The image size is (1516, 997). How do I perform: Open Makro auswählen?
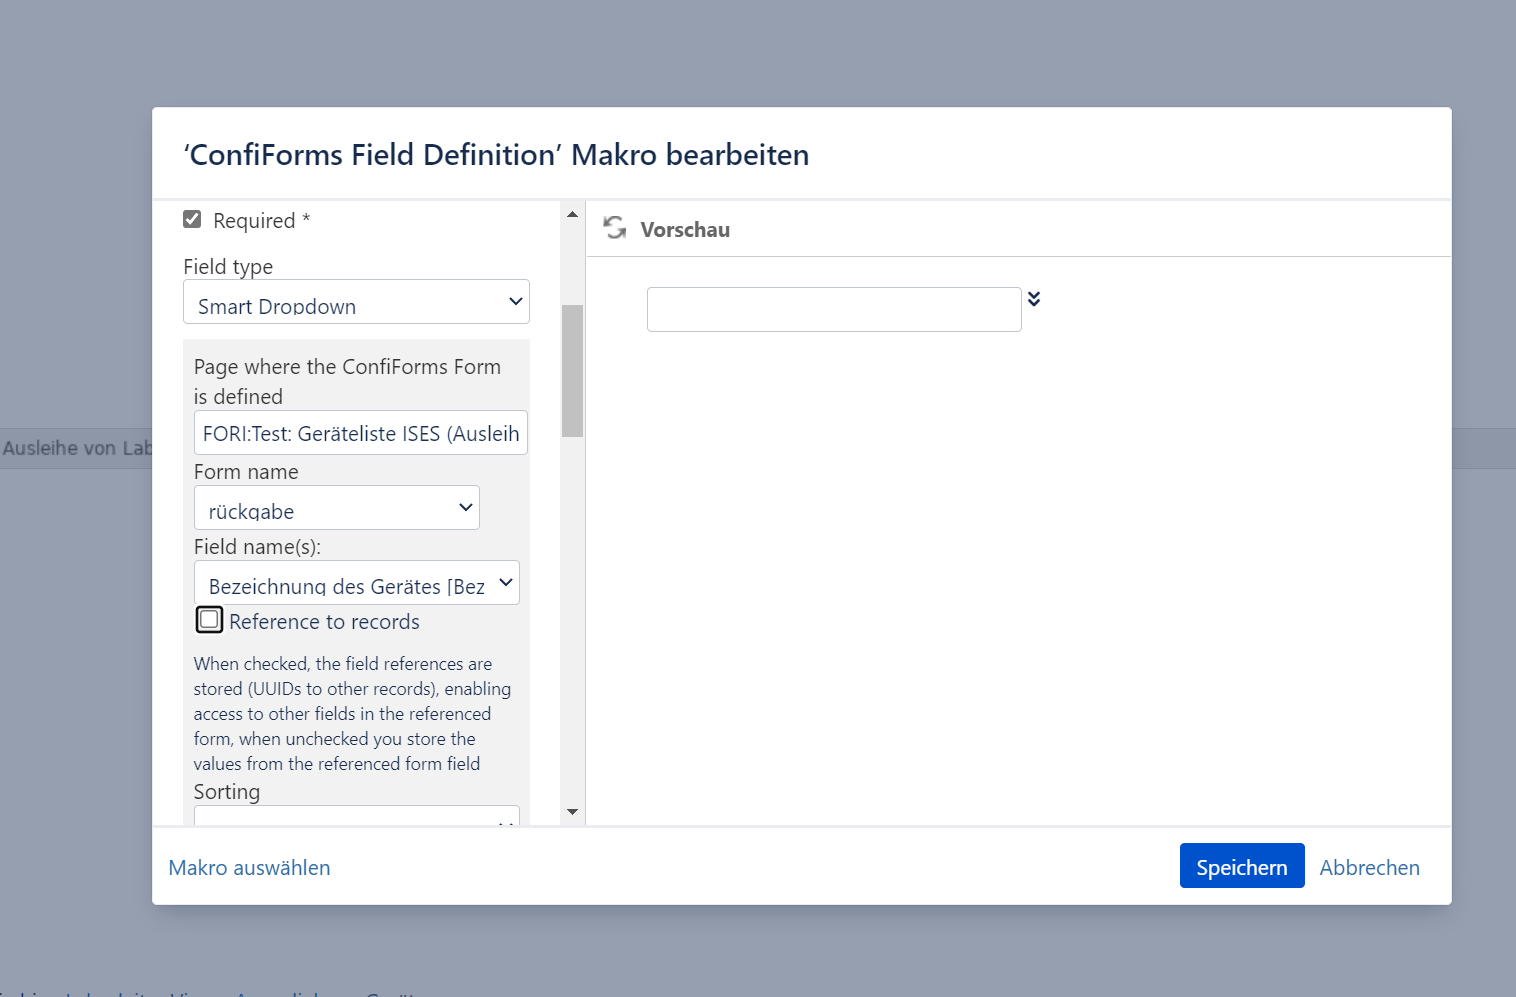click(x=249, y=867)
